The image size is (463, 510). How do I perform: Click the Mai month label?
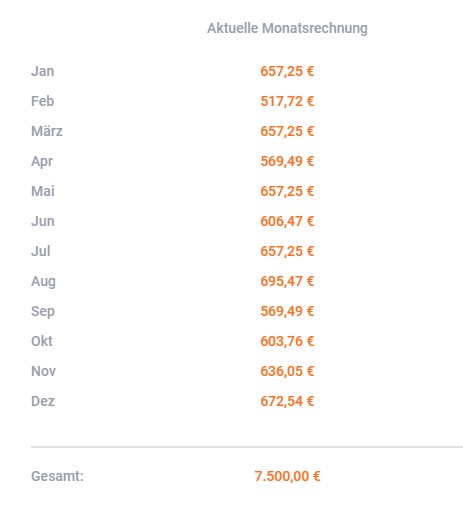[43, 191]
